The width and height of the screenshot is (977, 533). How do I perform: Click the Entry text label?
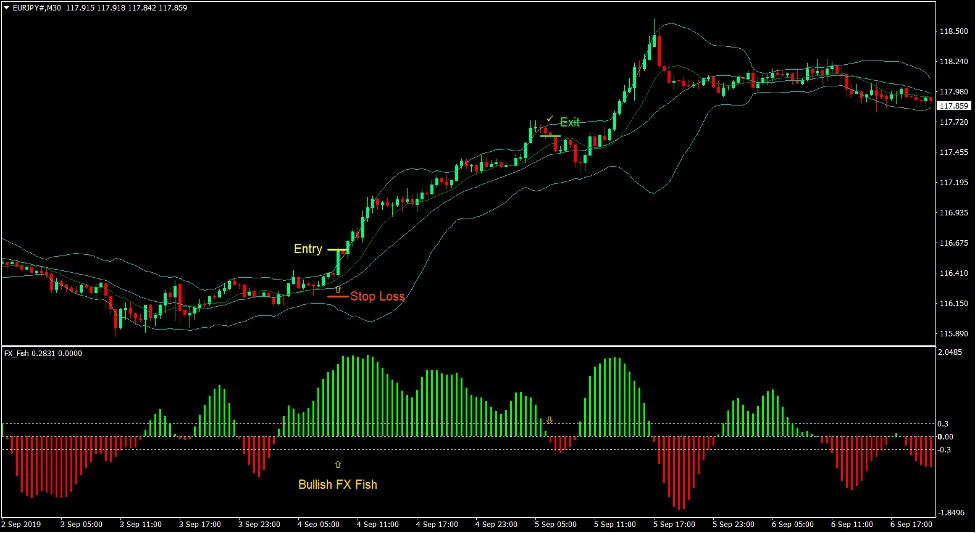point(308,249)
